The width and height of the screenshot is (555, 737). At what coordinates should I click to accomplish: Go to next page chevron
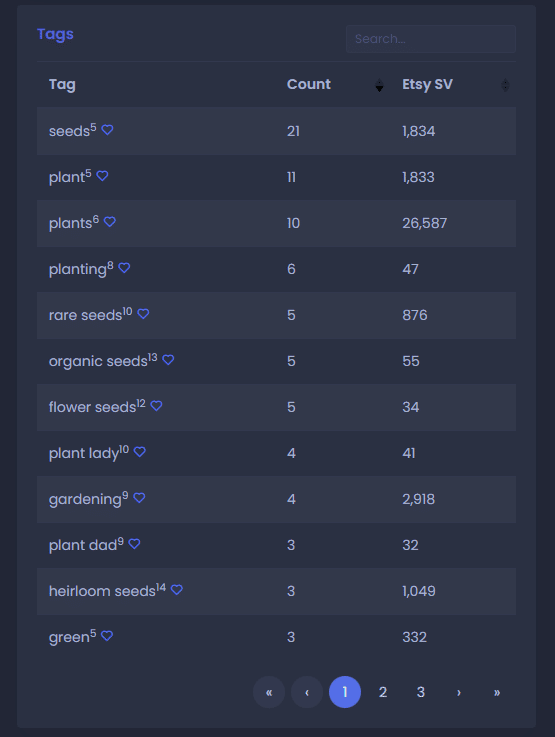pos(459,692)
